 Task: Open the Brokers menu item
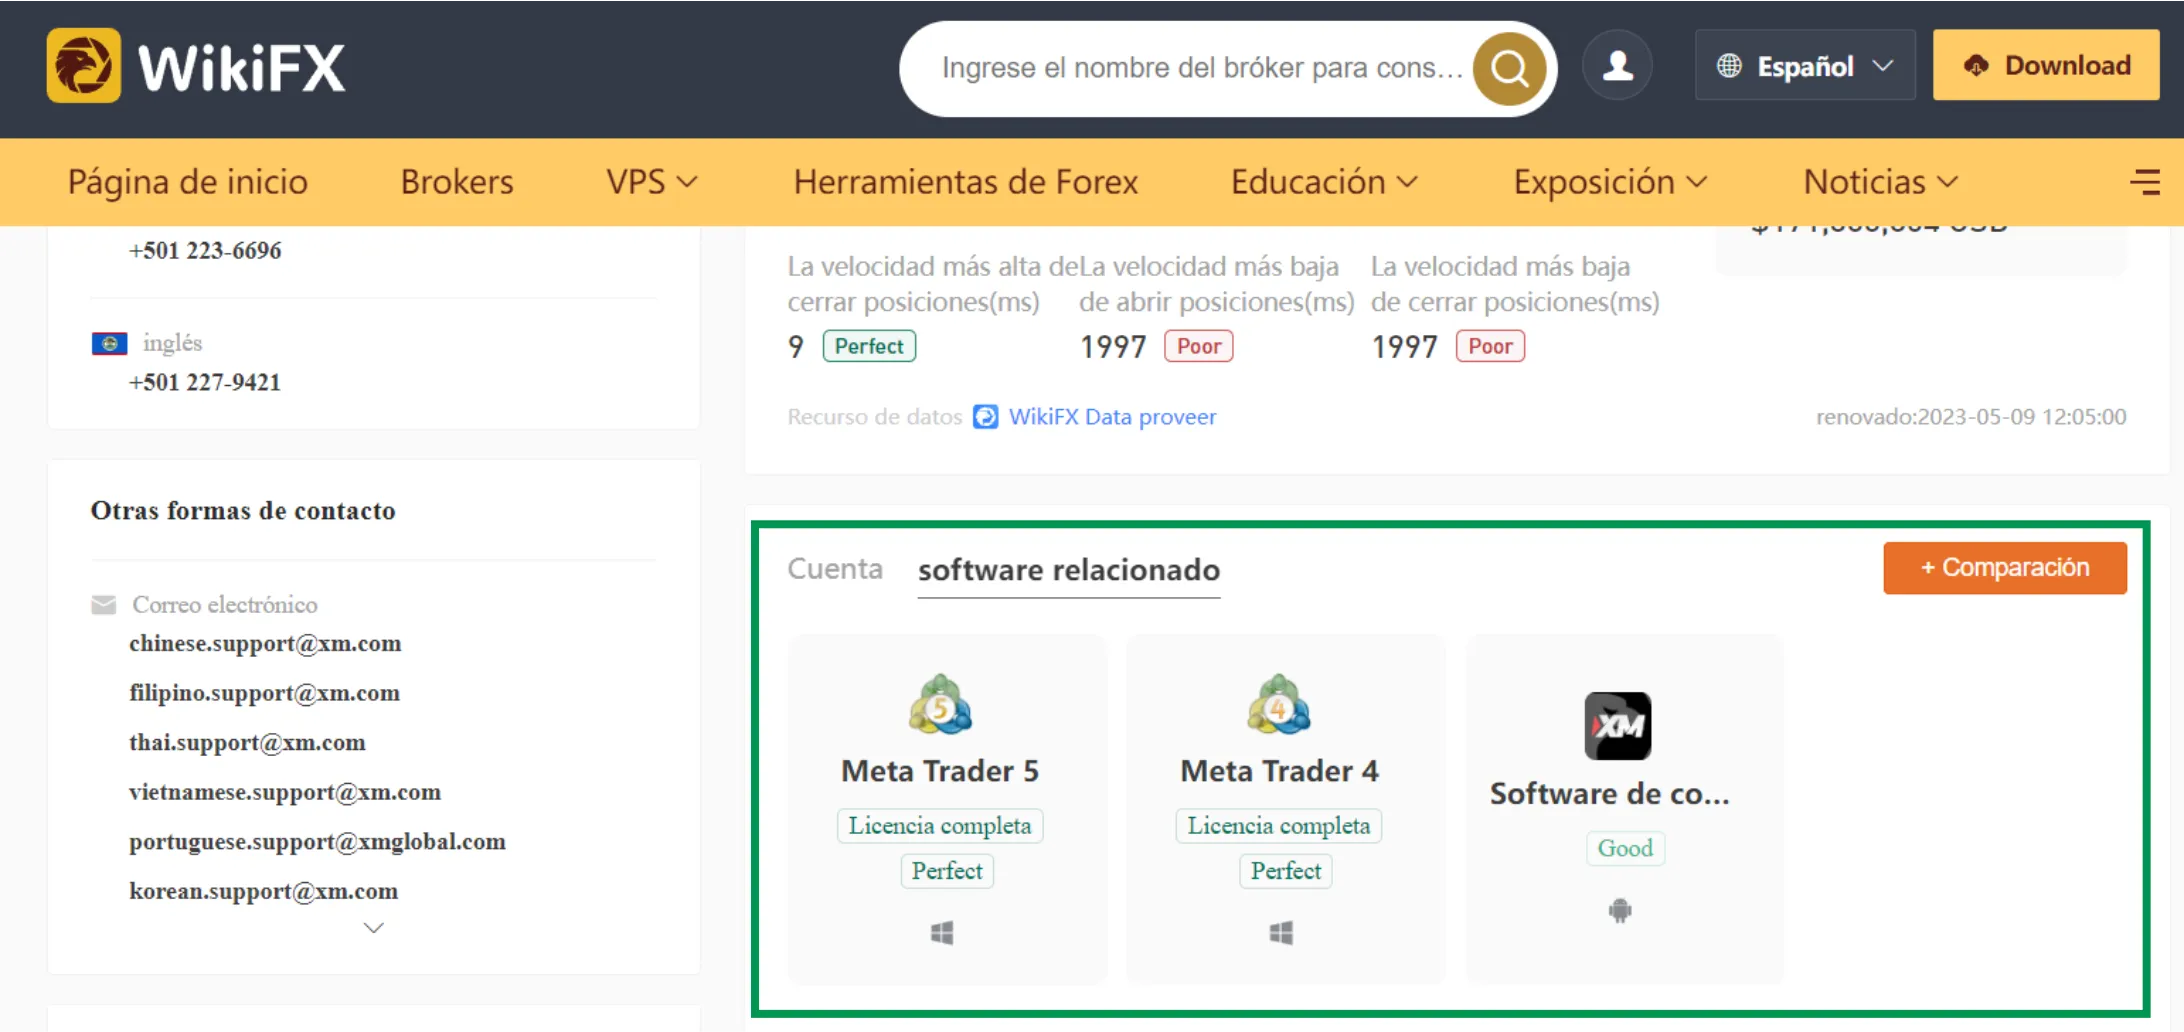(x=457, y=182)
